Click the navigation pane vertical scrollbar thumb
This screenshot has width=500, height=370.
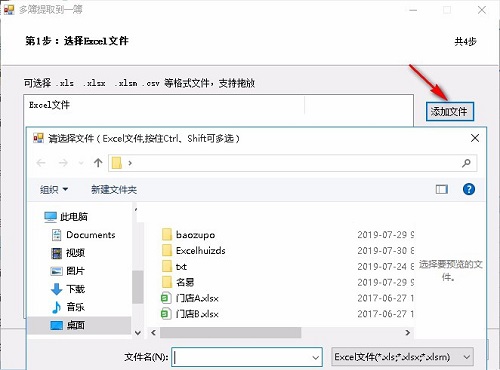click(138, 287)
